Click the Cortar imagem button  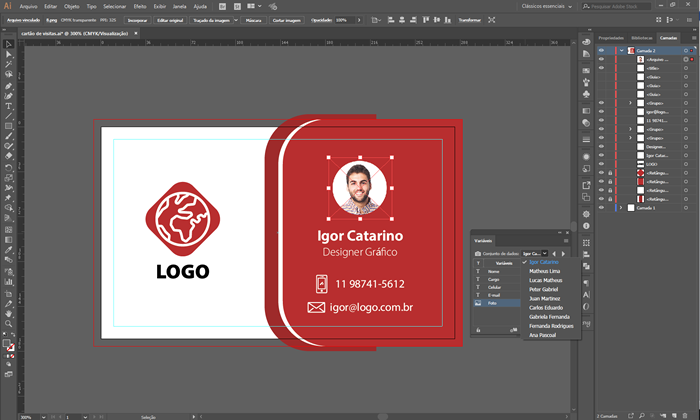287,20
